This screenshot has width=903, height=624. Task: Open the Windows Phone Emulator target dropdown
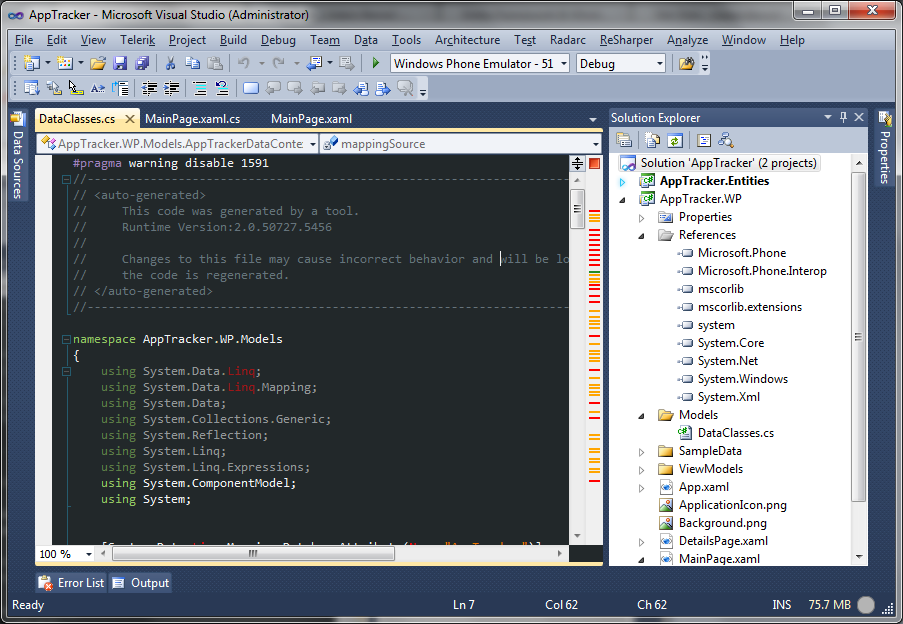click(x=564, y=63)
